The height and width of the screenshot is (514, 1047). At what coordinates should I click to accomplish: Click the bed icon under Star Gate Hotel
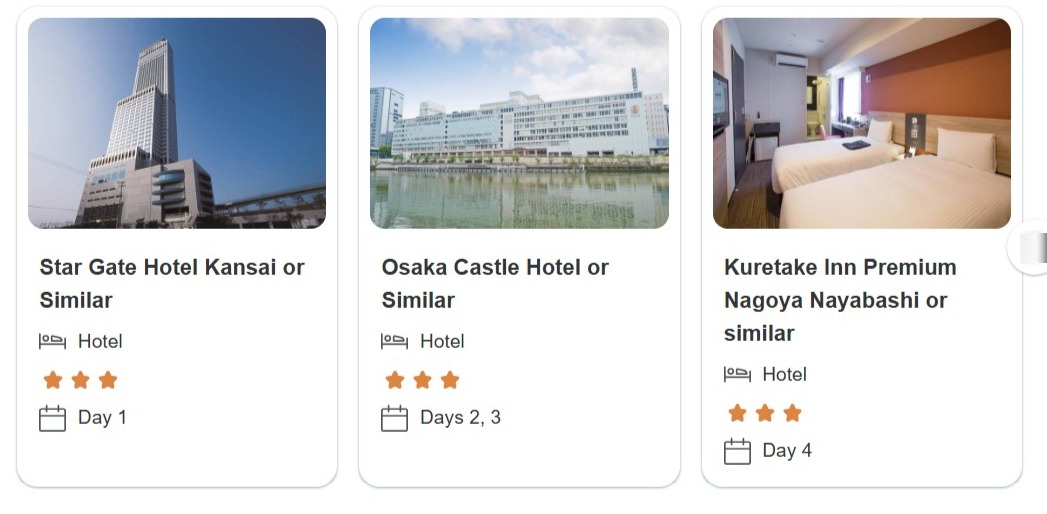[x=52, y=341]
